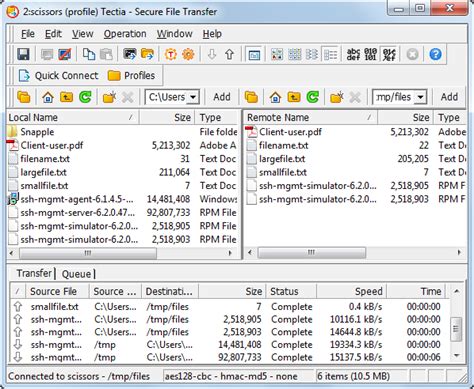Sort transfers by Status column
Image resolution: width=474 pixels, height=389 pixels.
(291, 291)
